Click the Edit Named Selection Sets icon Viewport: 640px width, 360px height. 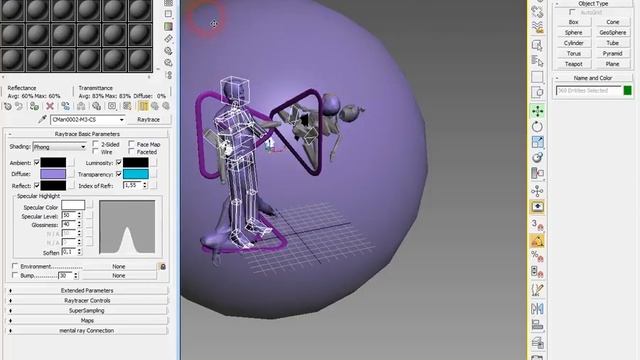[x=537, y=290]
